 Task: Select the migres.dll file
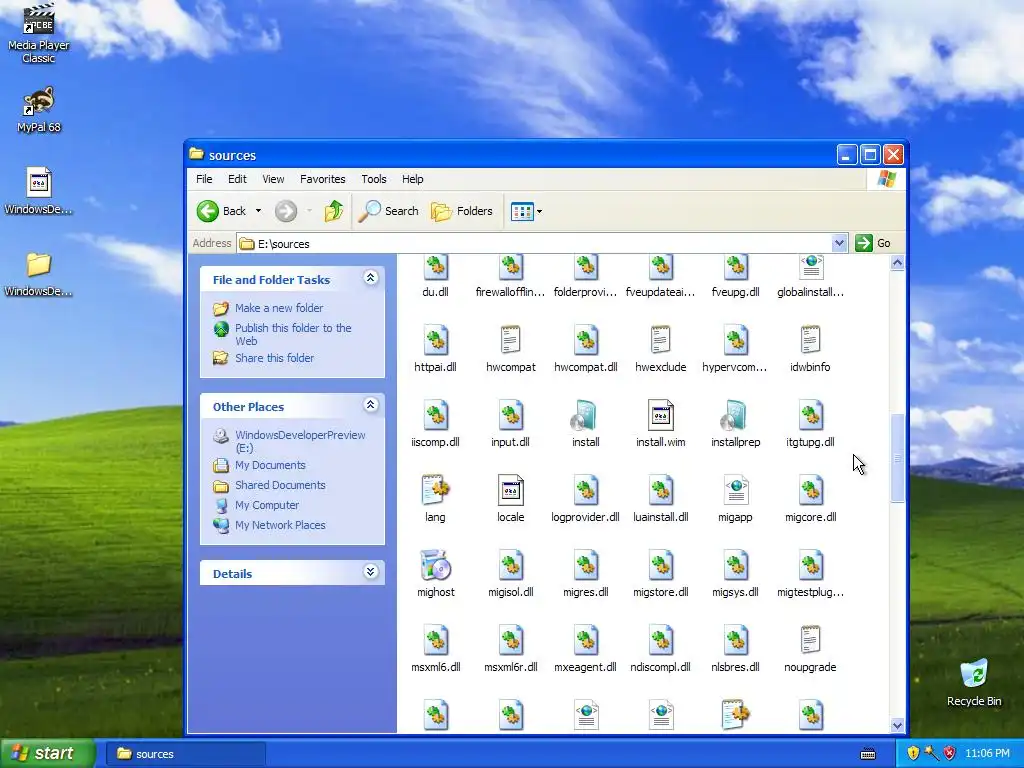click(x=586, y=574)
